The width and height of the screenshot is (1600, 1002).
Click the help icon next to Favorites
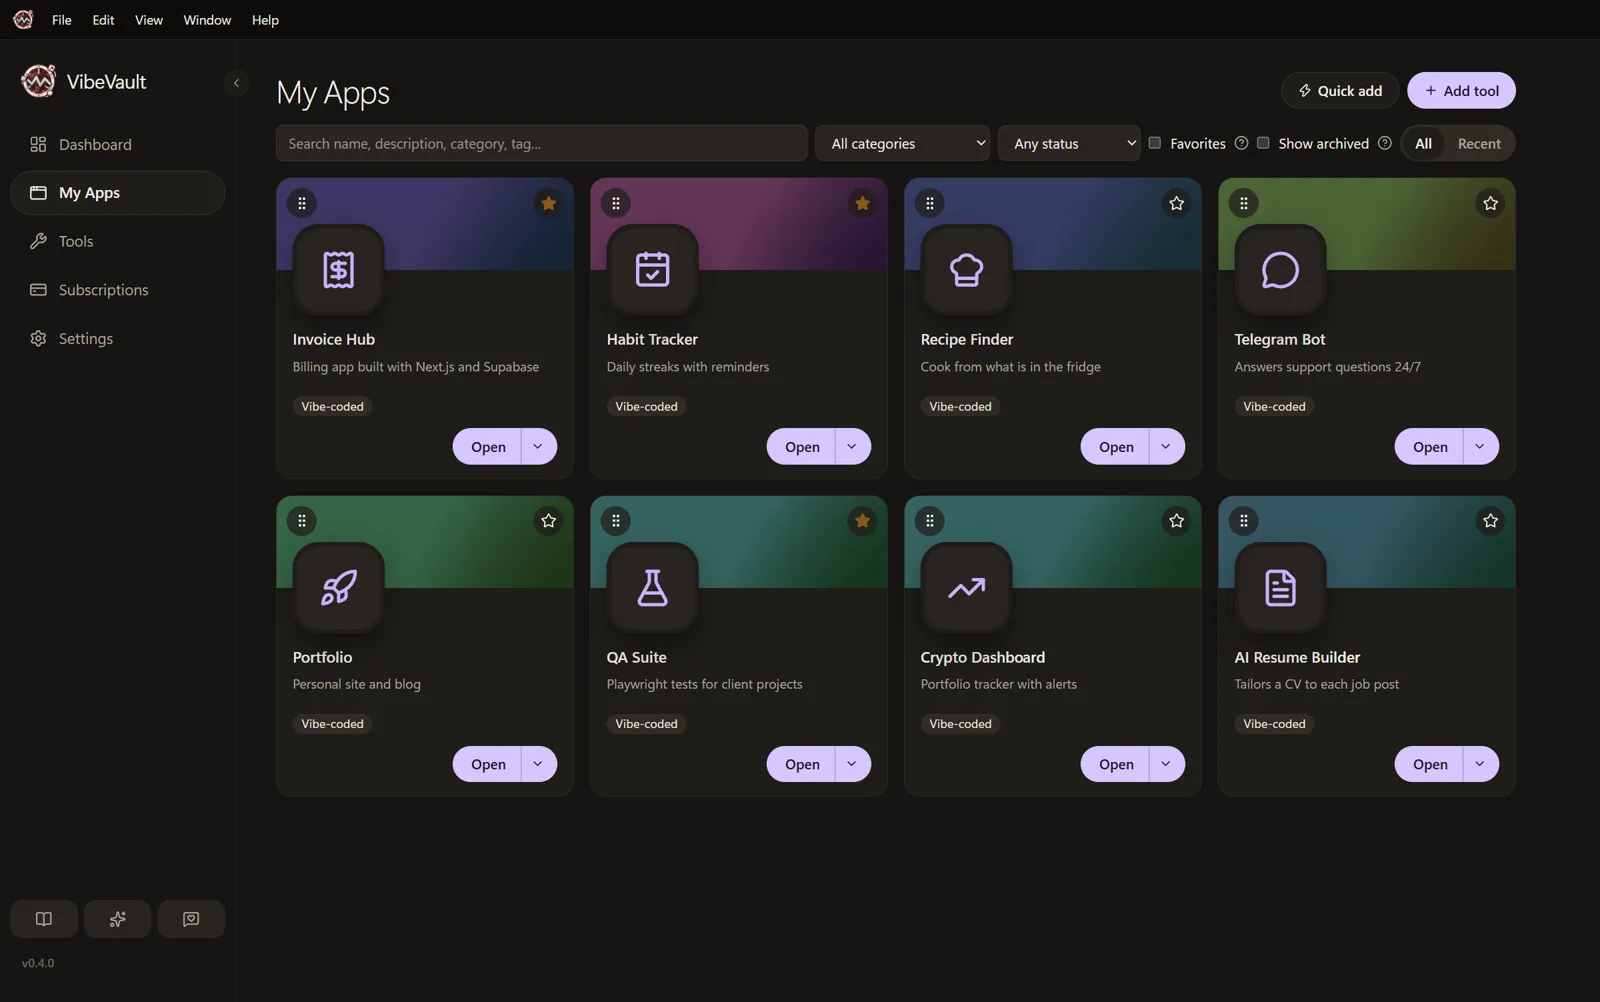pyautogui.click(x=1241, y=143)
